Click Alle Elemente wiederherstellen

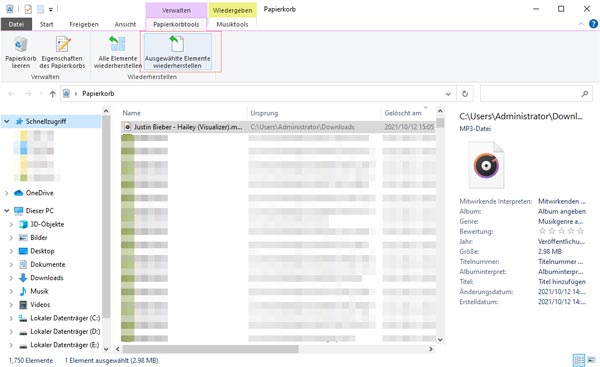point(117,52)
